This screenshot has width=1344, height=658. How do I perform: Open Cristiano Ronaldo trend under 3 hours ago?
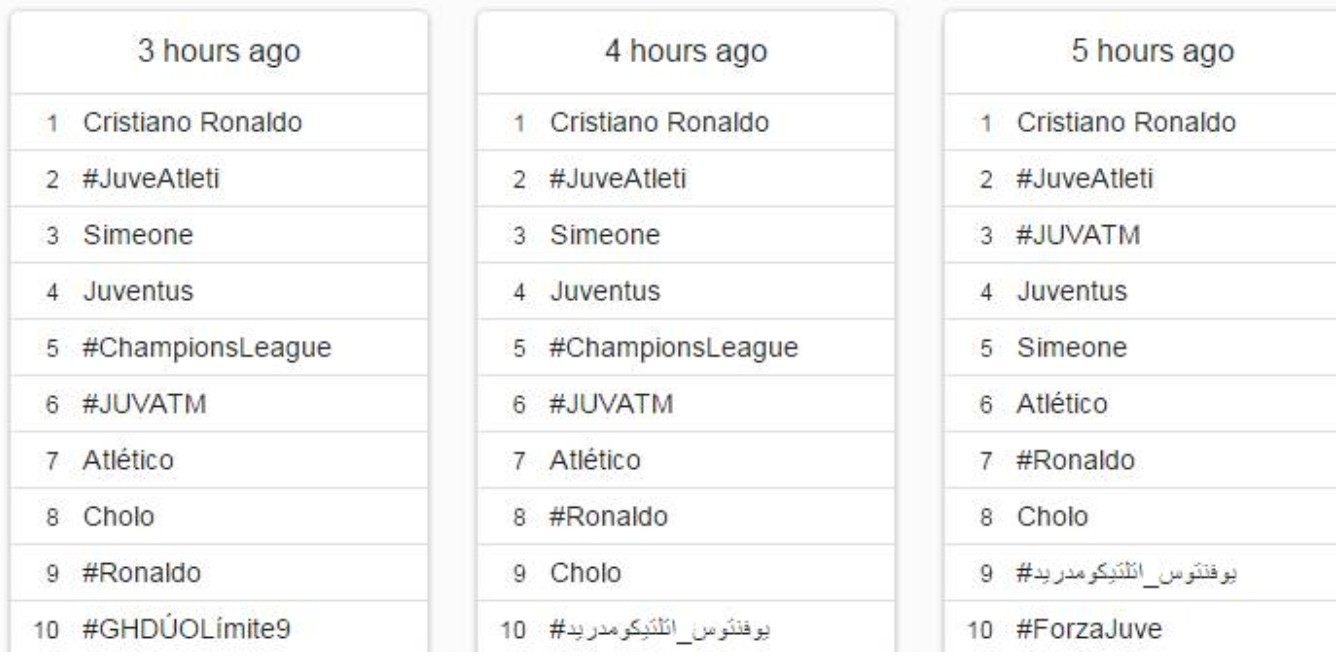pyautogui.click(x=193, y=122)
